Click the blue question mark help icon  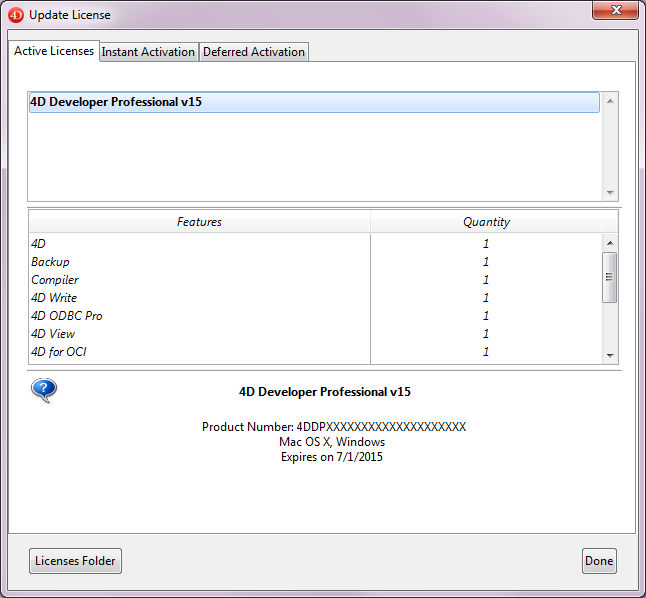[x=44, y=390]
